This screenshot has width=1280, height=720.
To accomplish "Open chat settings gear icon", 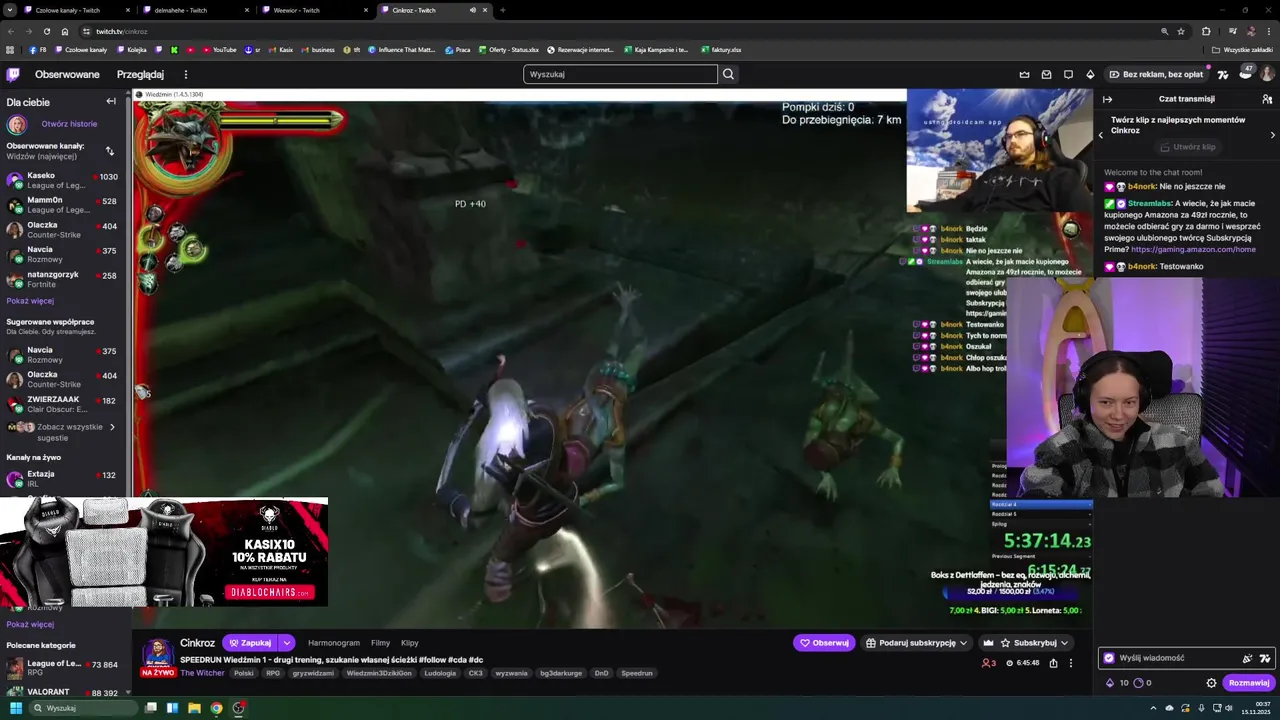I will [1211, 683].
